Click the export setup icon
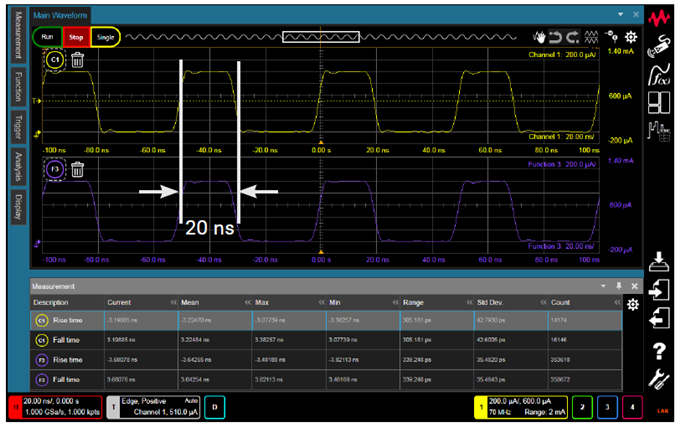Image resolution: width=680 pixels, height=427 pixels. point(659,318)
